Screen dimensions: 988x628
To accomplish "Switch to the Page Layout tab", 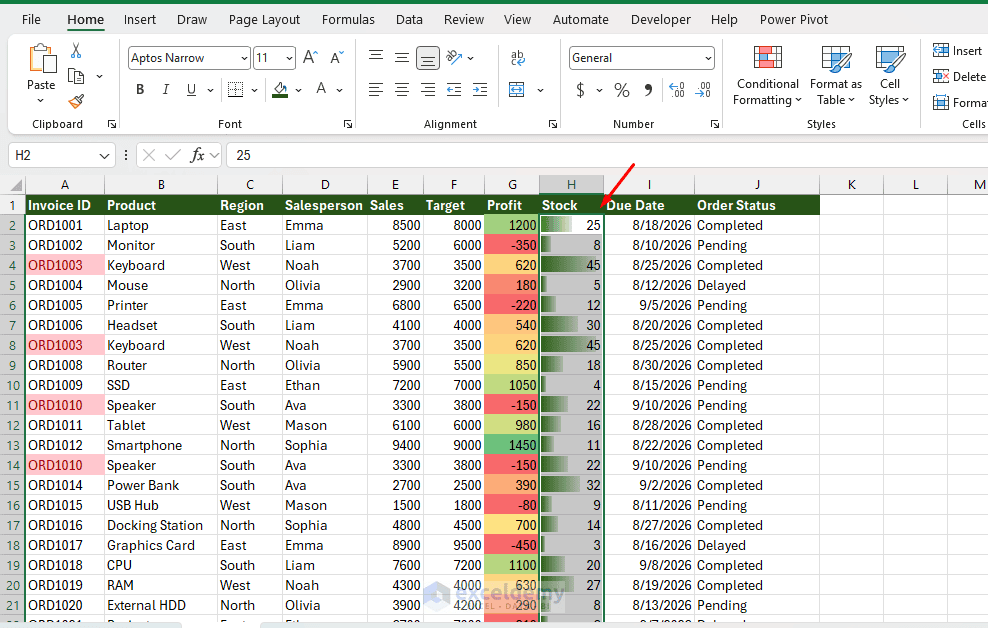I will click(264, 20).
